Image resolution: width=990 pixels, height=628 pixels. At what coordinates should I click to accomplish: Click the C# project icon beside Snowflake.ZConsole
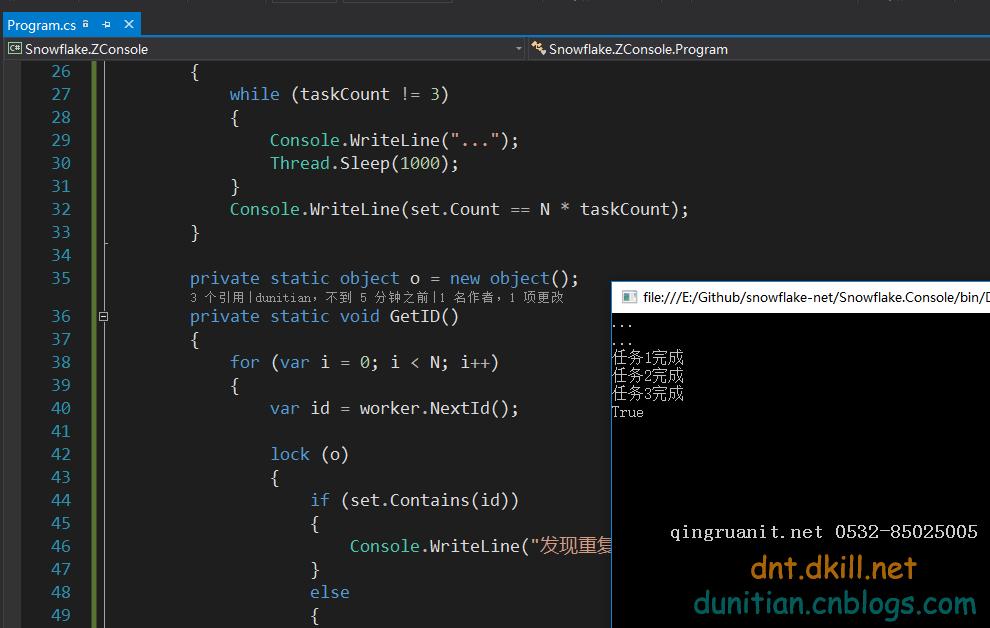15,49
